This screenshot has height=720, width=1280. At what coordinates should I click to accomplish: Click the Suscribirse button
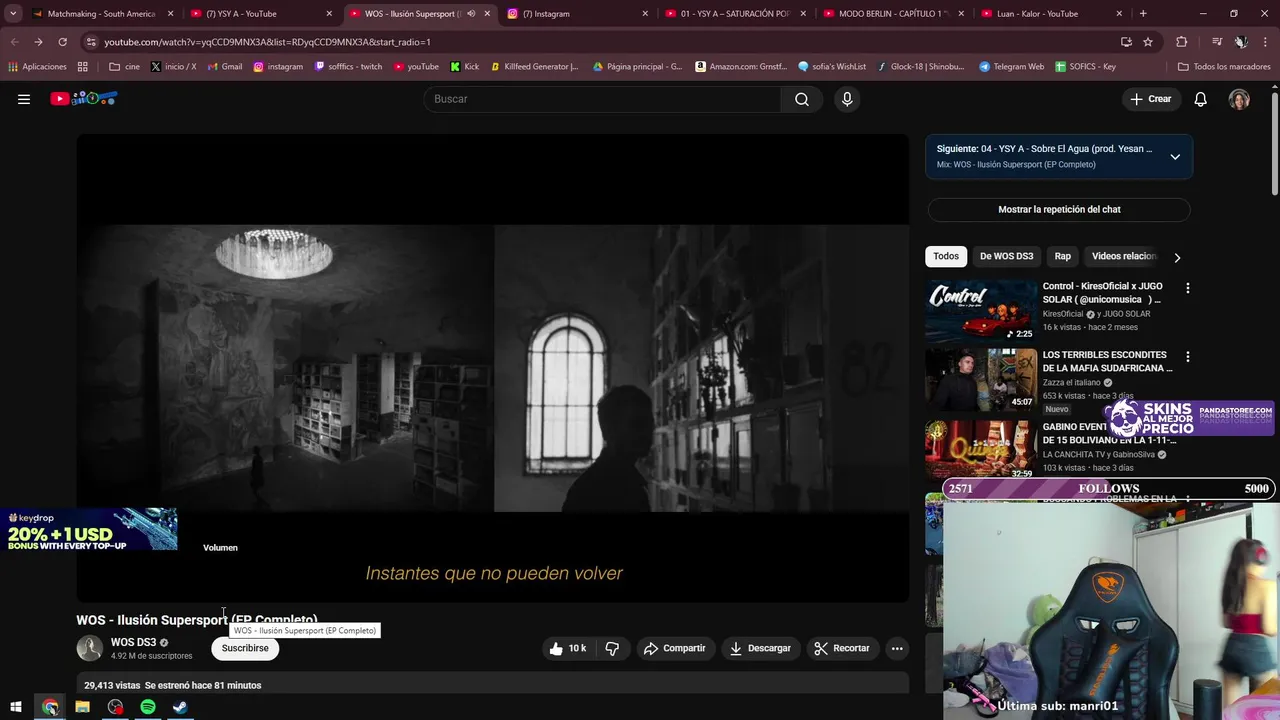tap(245, 648)
